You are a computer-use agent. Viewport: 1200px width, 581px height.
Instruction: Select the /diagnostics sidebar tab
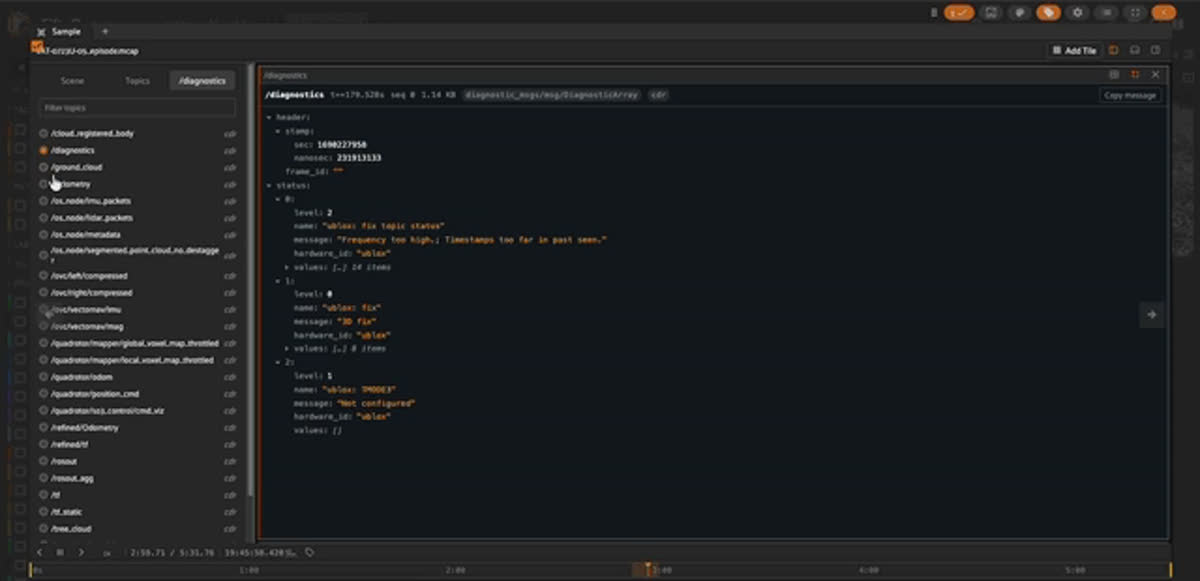202,81
